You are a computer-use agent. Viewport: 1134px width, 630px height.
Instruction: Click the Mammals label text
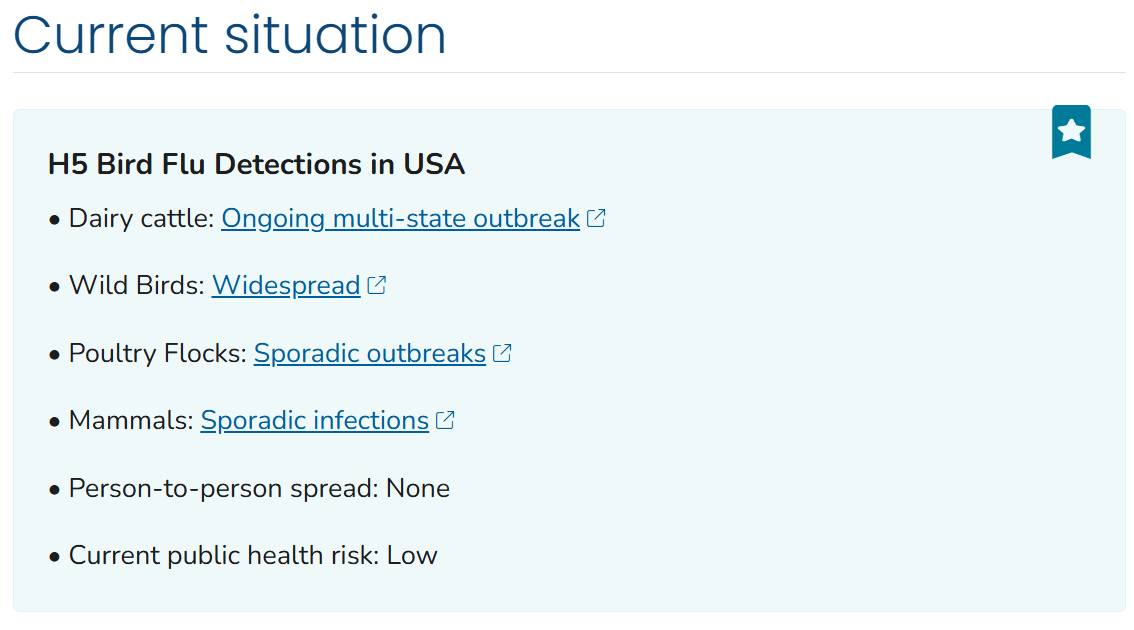pos(131,421)
